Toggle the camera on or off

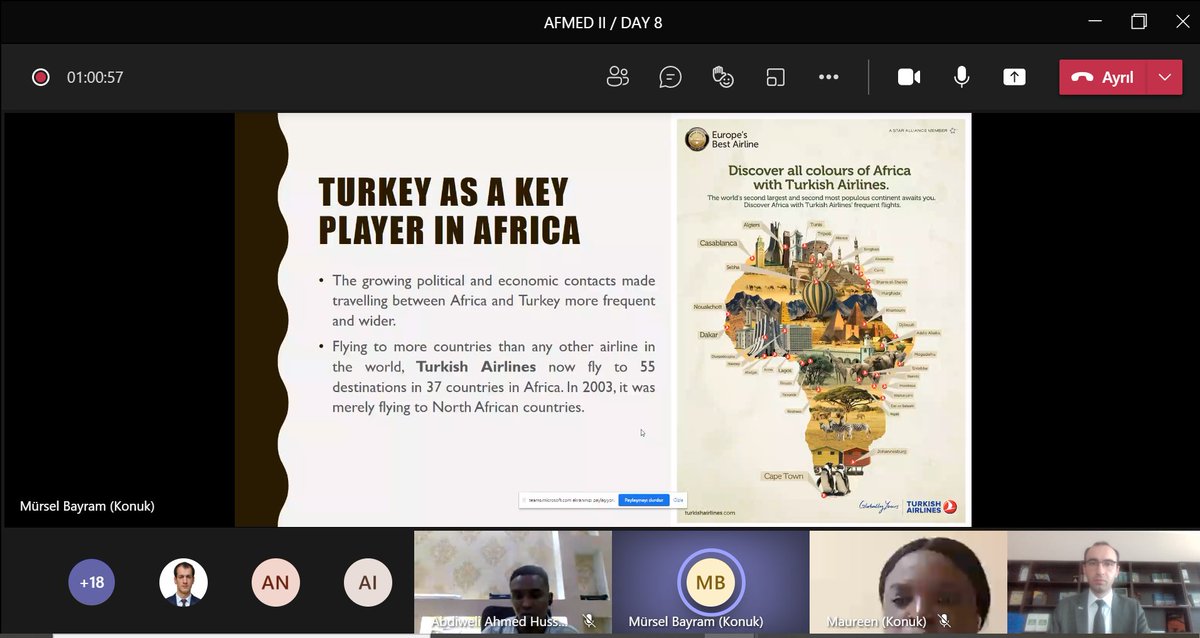[909, 77]
